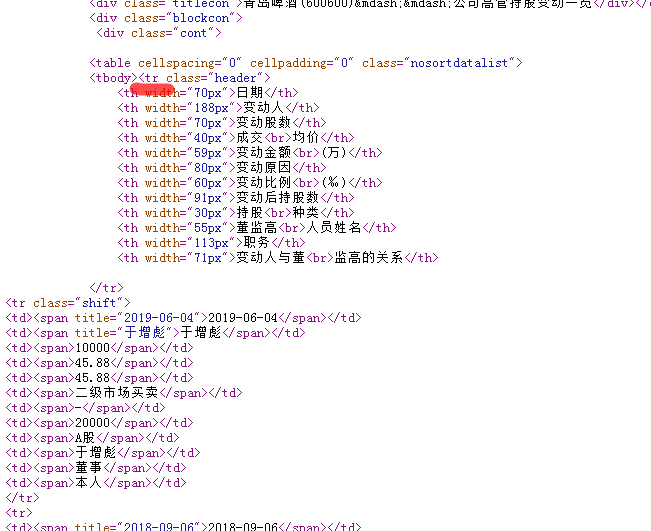This screenshot has width=651, height=531.
Task: Click the "nosortdatalist" class value
Action: [x=459, y=63]
